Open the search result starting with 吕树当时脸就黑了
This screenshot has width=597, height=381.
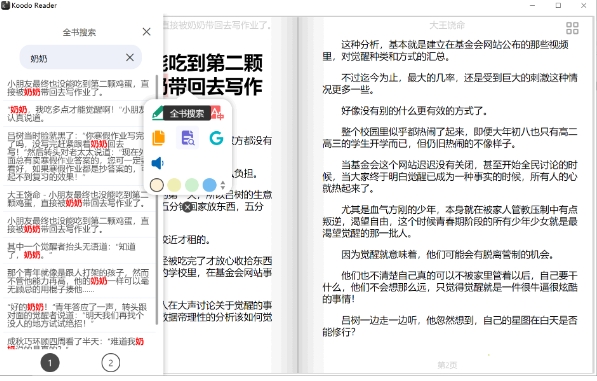(78, 156)
